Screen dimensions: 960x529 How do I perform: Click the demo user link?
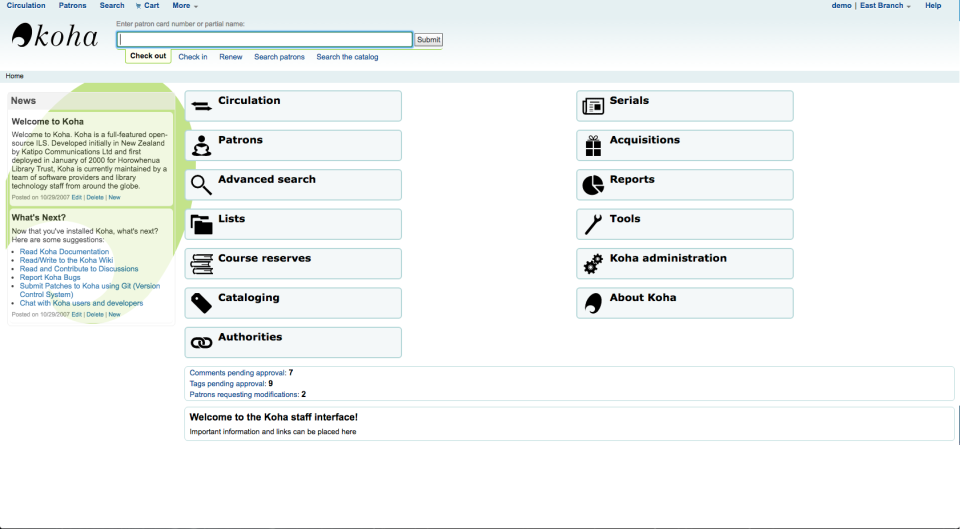(841, 6)
